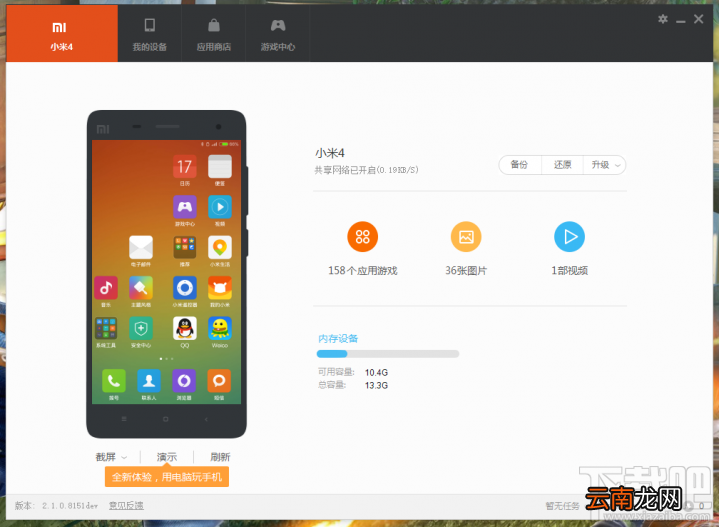Click the 全新体验，用电脑玩手机 tooltip banner
The width and height of the screenshot is (719, 527).
[167, 477]
